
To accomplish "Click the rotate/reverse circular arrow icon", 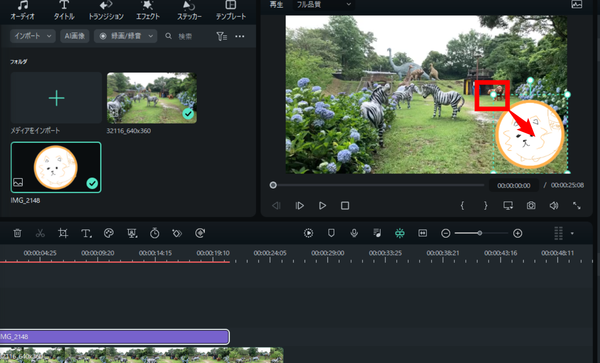I will 200,233.
